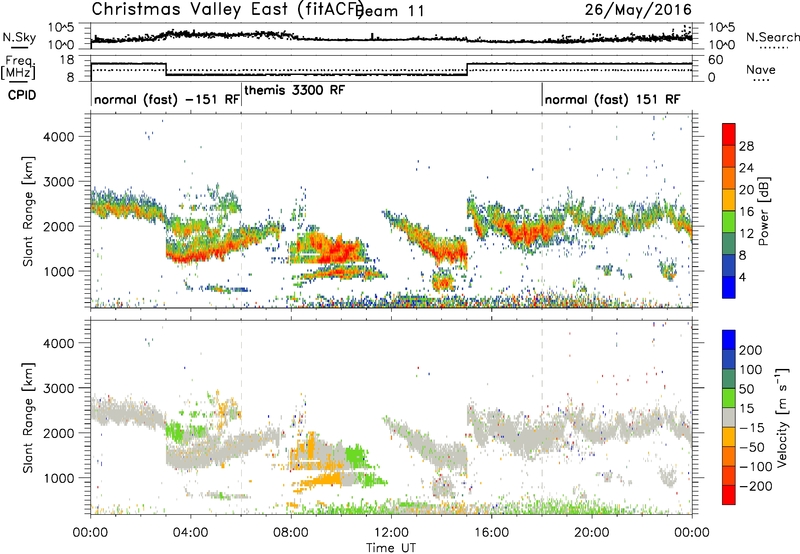This screenshot has height=554, width=800.
Task: Click the power panel 'Slant Range [km]' label
Action: [x=28, y=211]
